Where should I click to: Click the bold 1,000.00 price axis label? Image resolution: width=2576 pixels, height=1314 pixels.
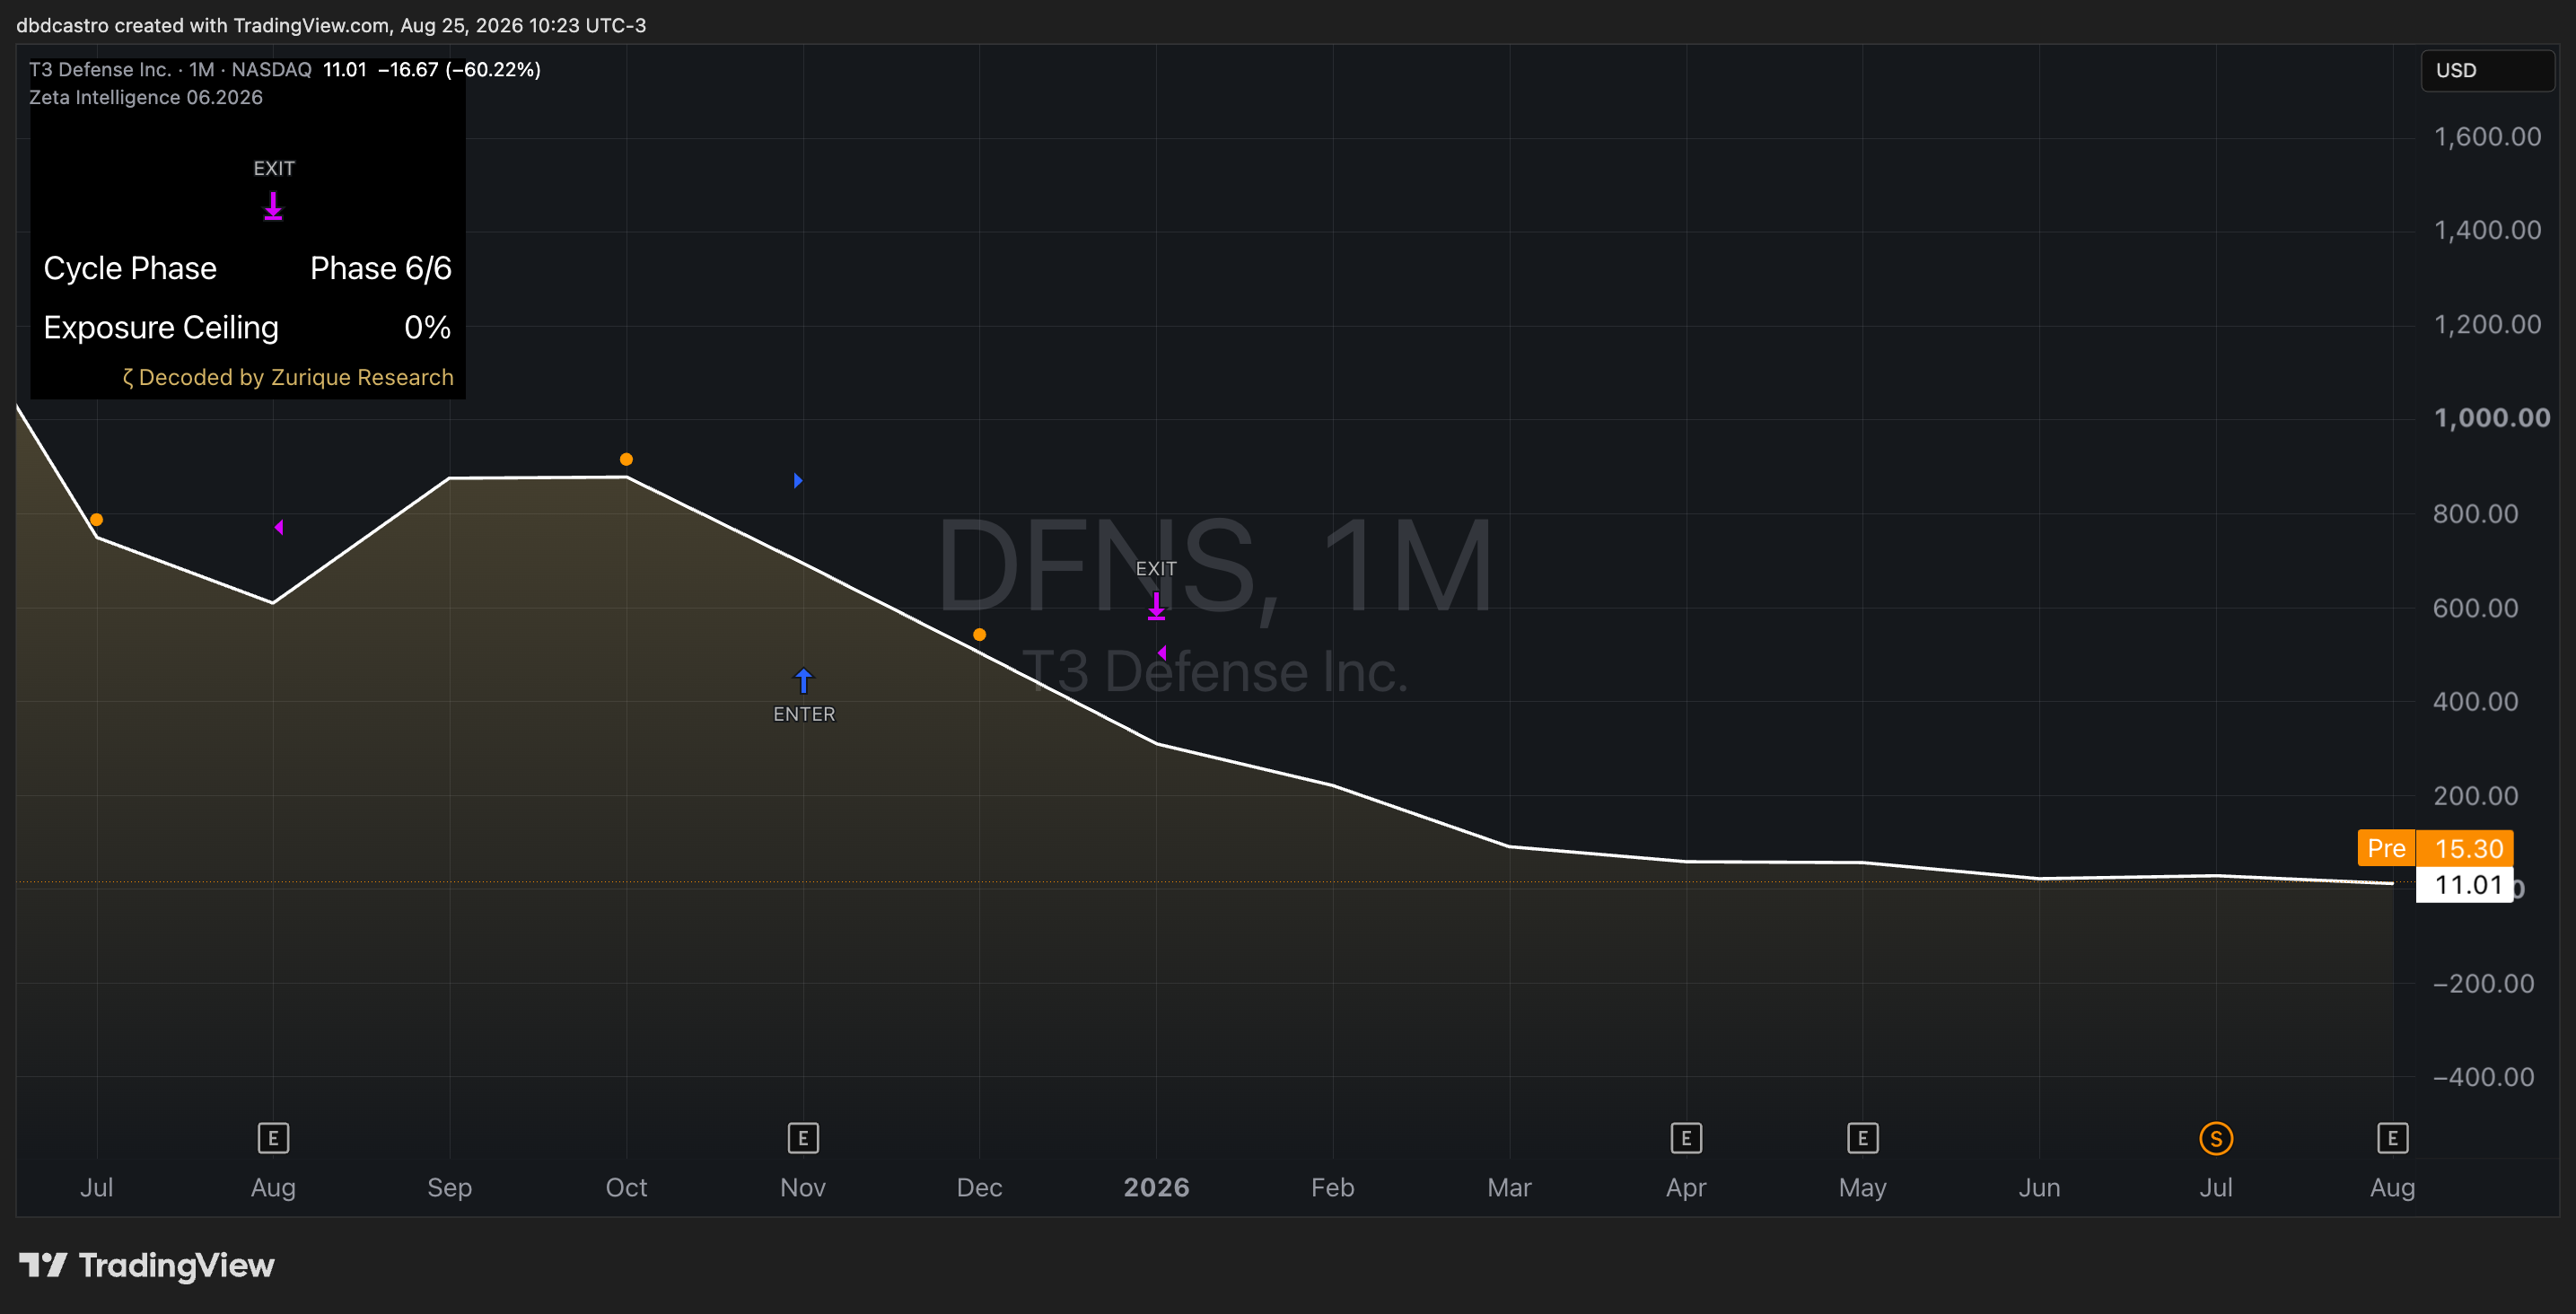2491,418
